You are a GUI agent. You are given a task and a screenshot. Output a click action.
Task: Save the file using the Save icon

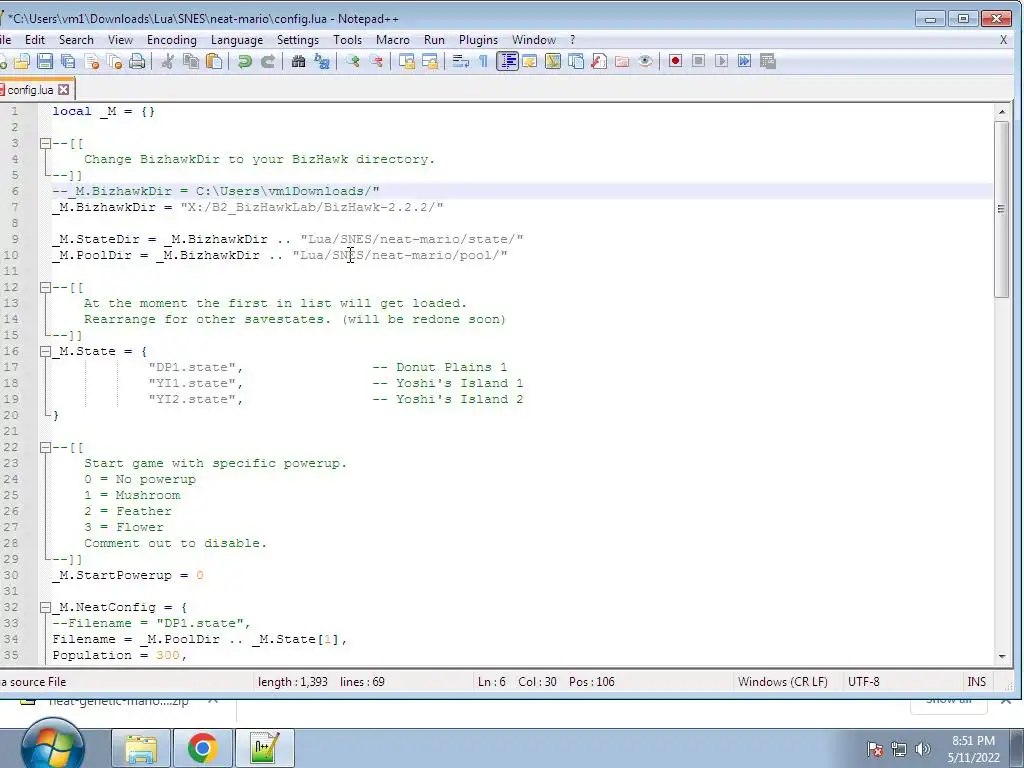click(44, 61)
